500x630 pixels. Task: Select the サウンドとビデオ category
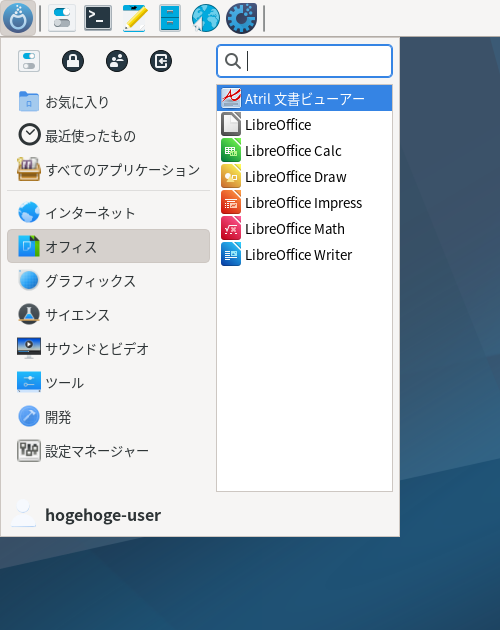109,348
